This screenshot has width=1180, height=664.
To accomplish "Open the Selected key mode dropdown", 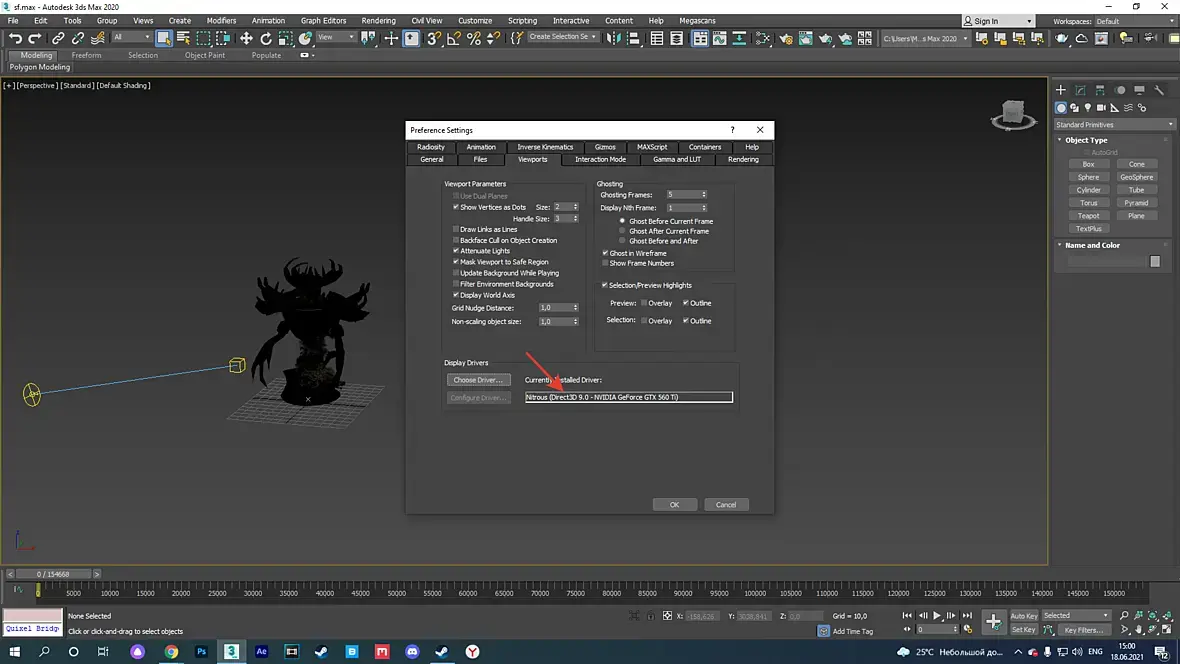I will coord(1076,615).
